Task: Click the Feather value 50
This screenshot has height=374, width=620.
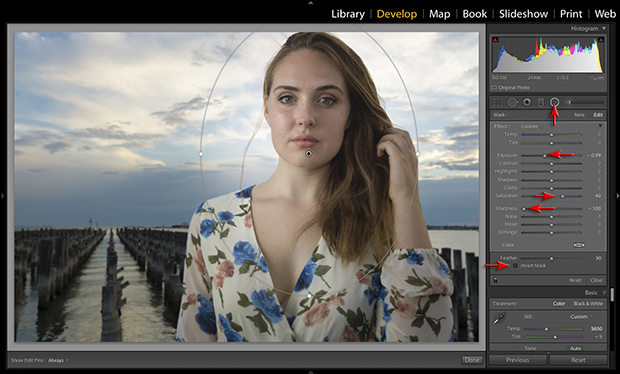Action: coord(598,258)
